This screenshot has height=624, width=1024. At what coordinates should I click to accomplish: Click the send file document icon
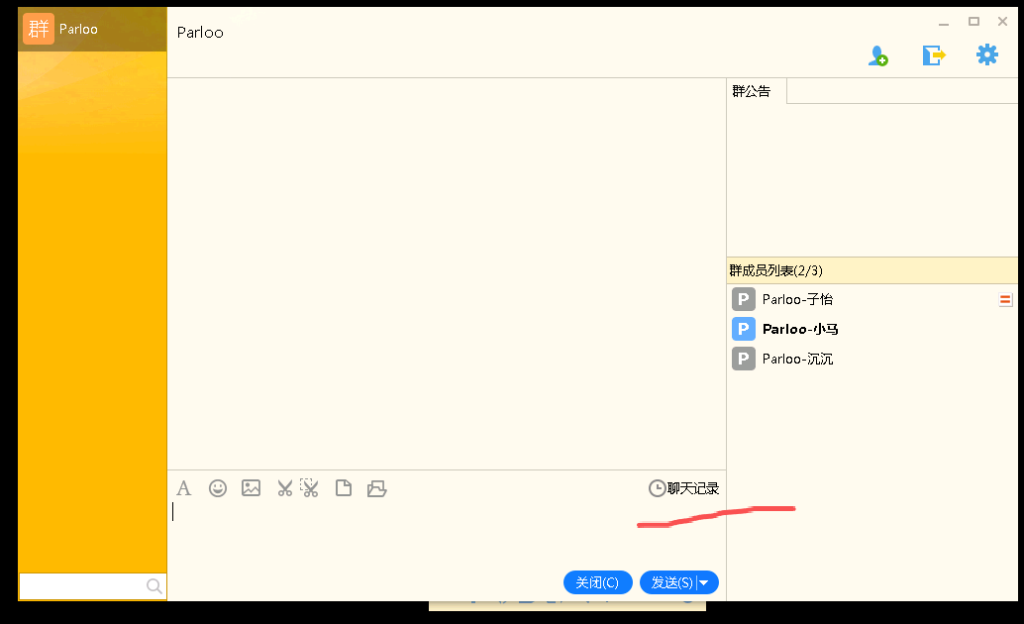343,488
